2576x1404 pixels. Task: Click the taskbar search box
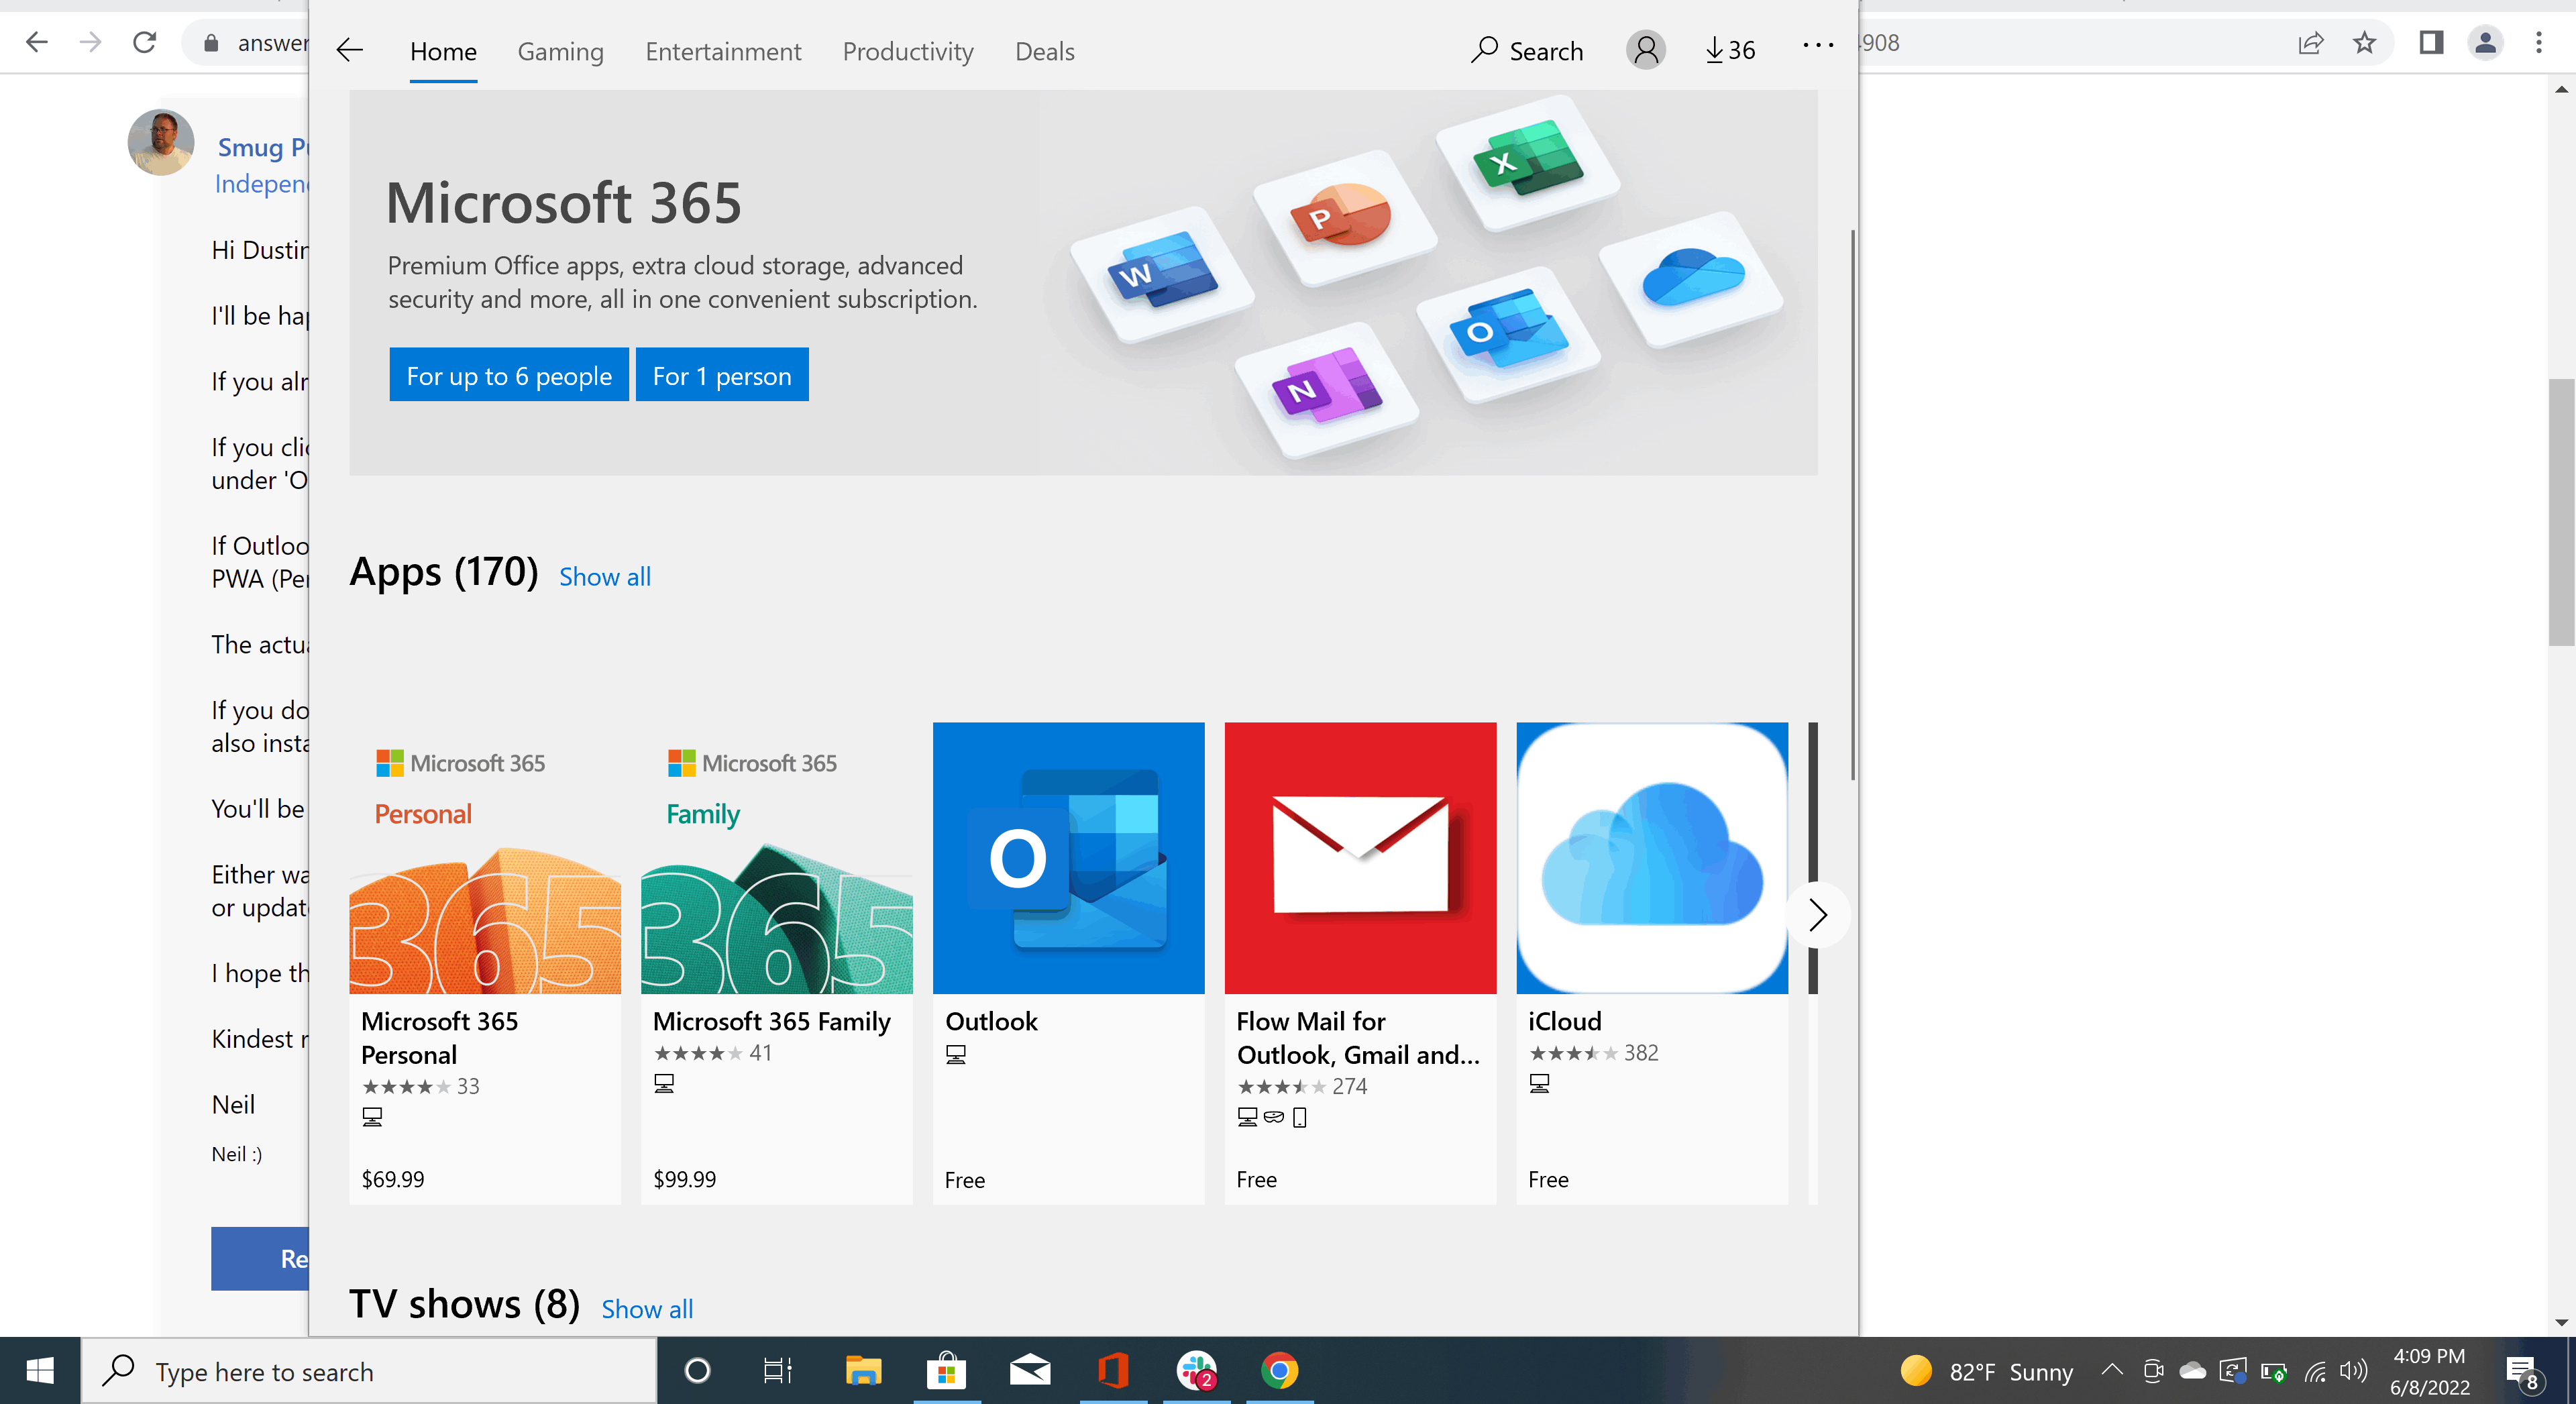369,1371
